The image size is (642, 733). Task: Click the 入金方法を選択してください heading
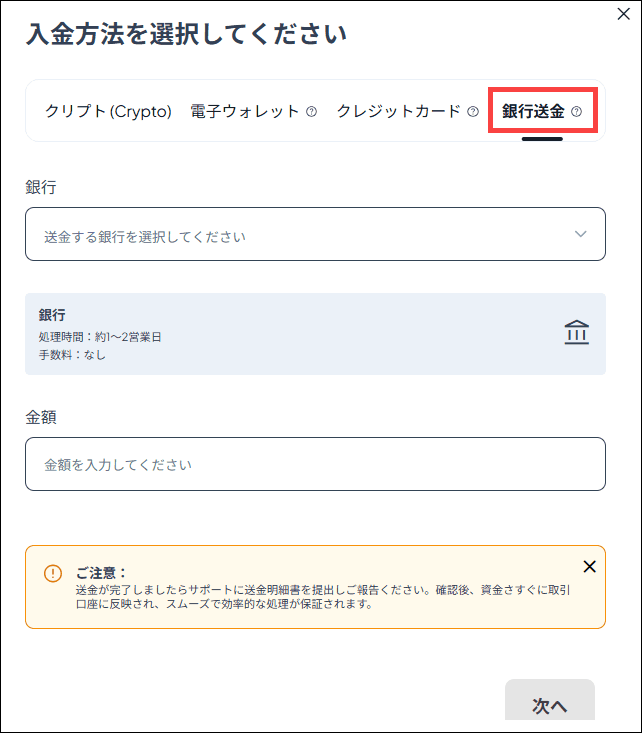[x=185, y=35]
